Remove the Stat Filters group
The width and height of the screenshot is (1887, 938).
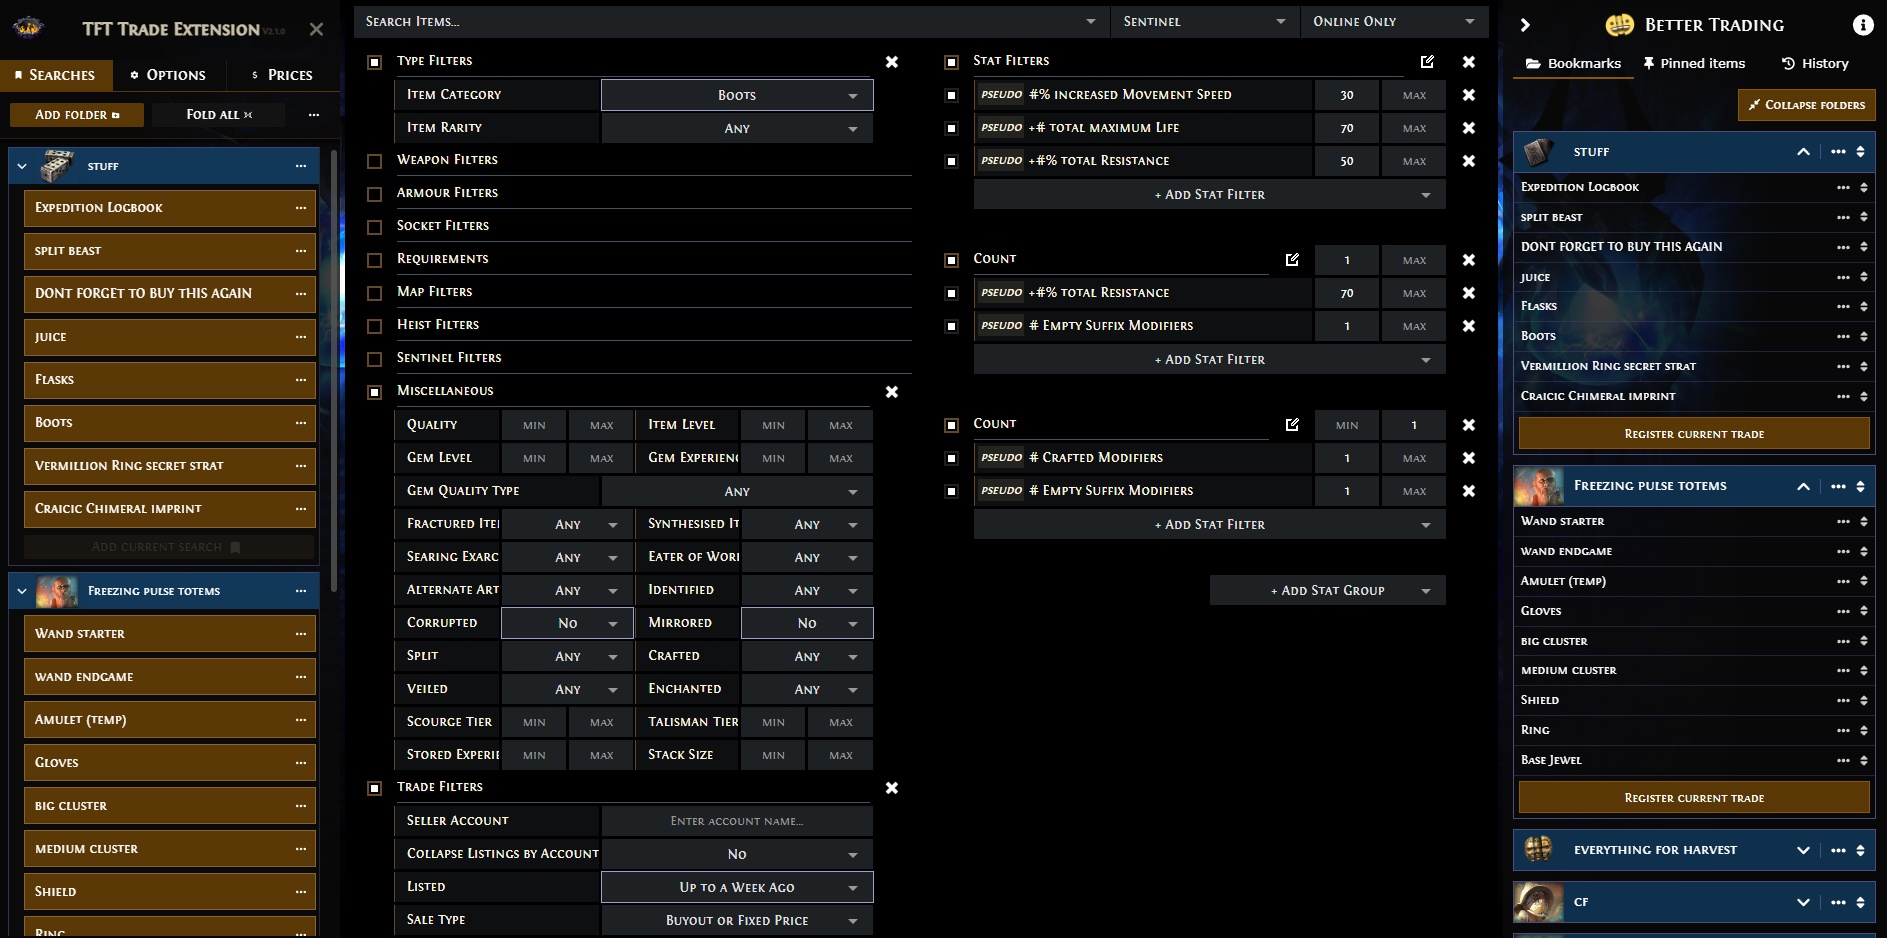pyautogui.click(x=1469, y=62)
